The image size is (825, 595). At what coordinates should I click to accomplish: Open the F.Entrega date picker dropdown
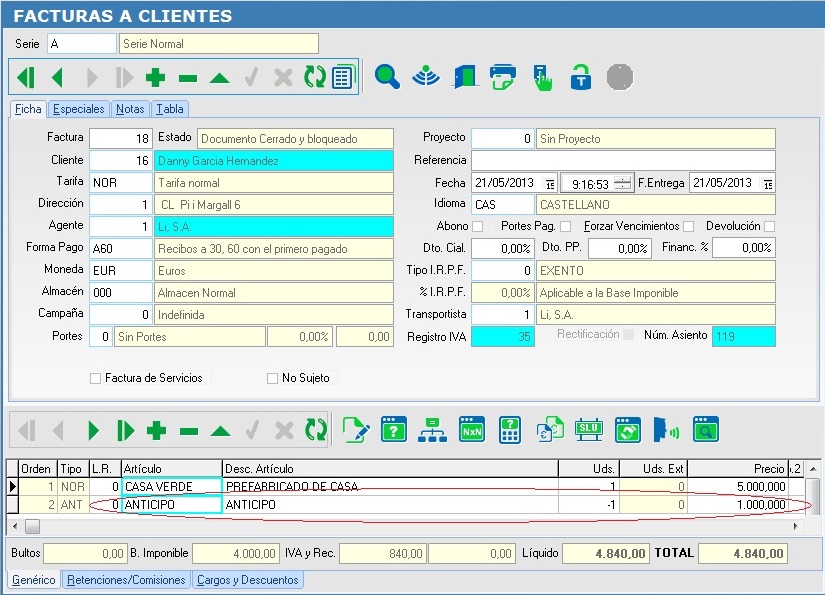pos(767,184)
